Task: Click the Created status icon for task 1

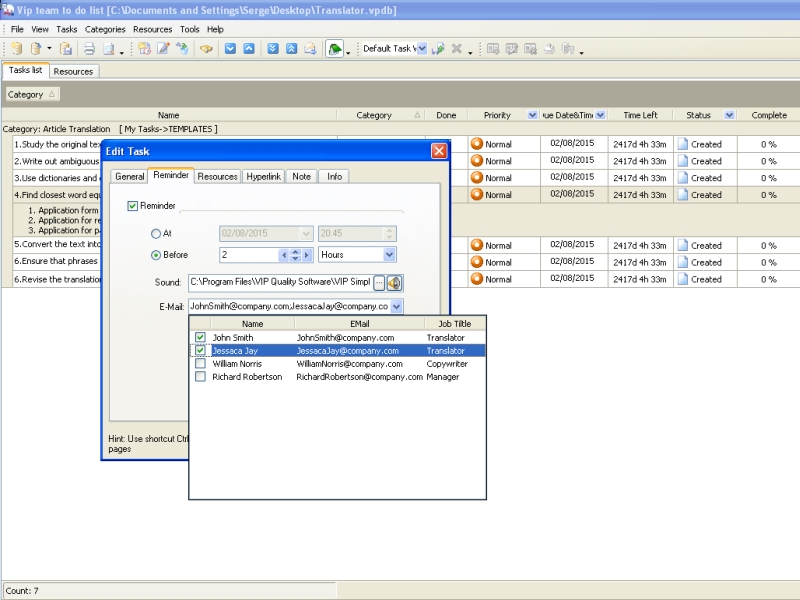Action: (683, 144)
